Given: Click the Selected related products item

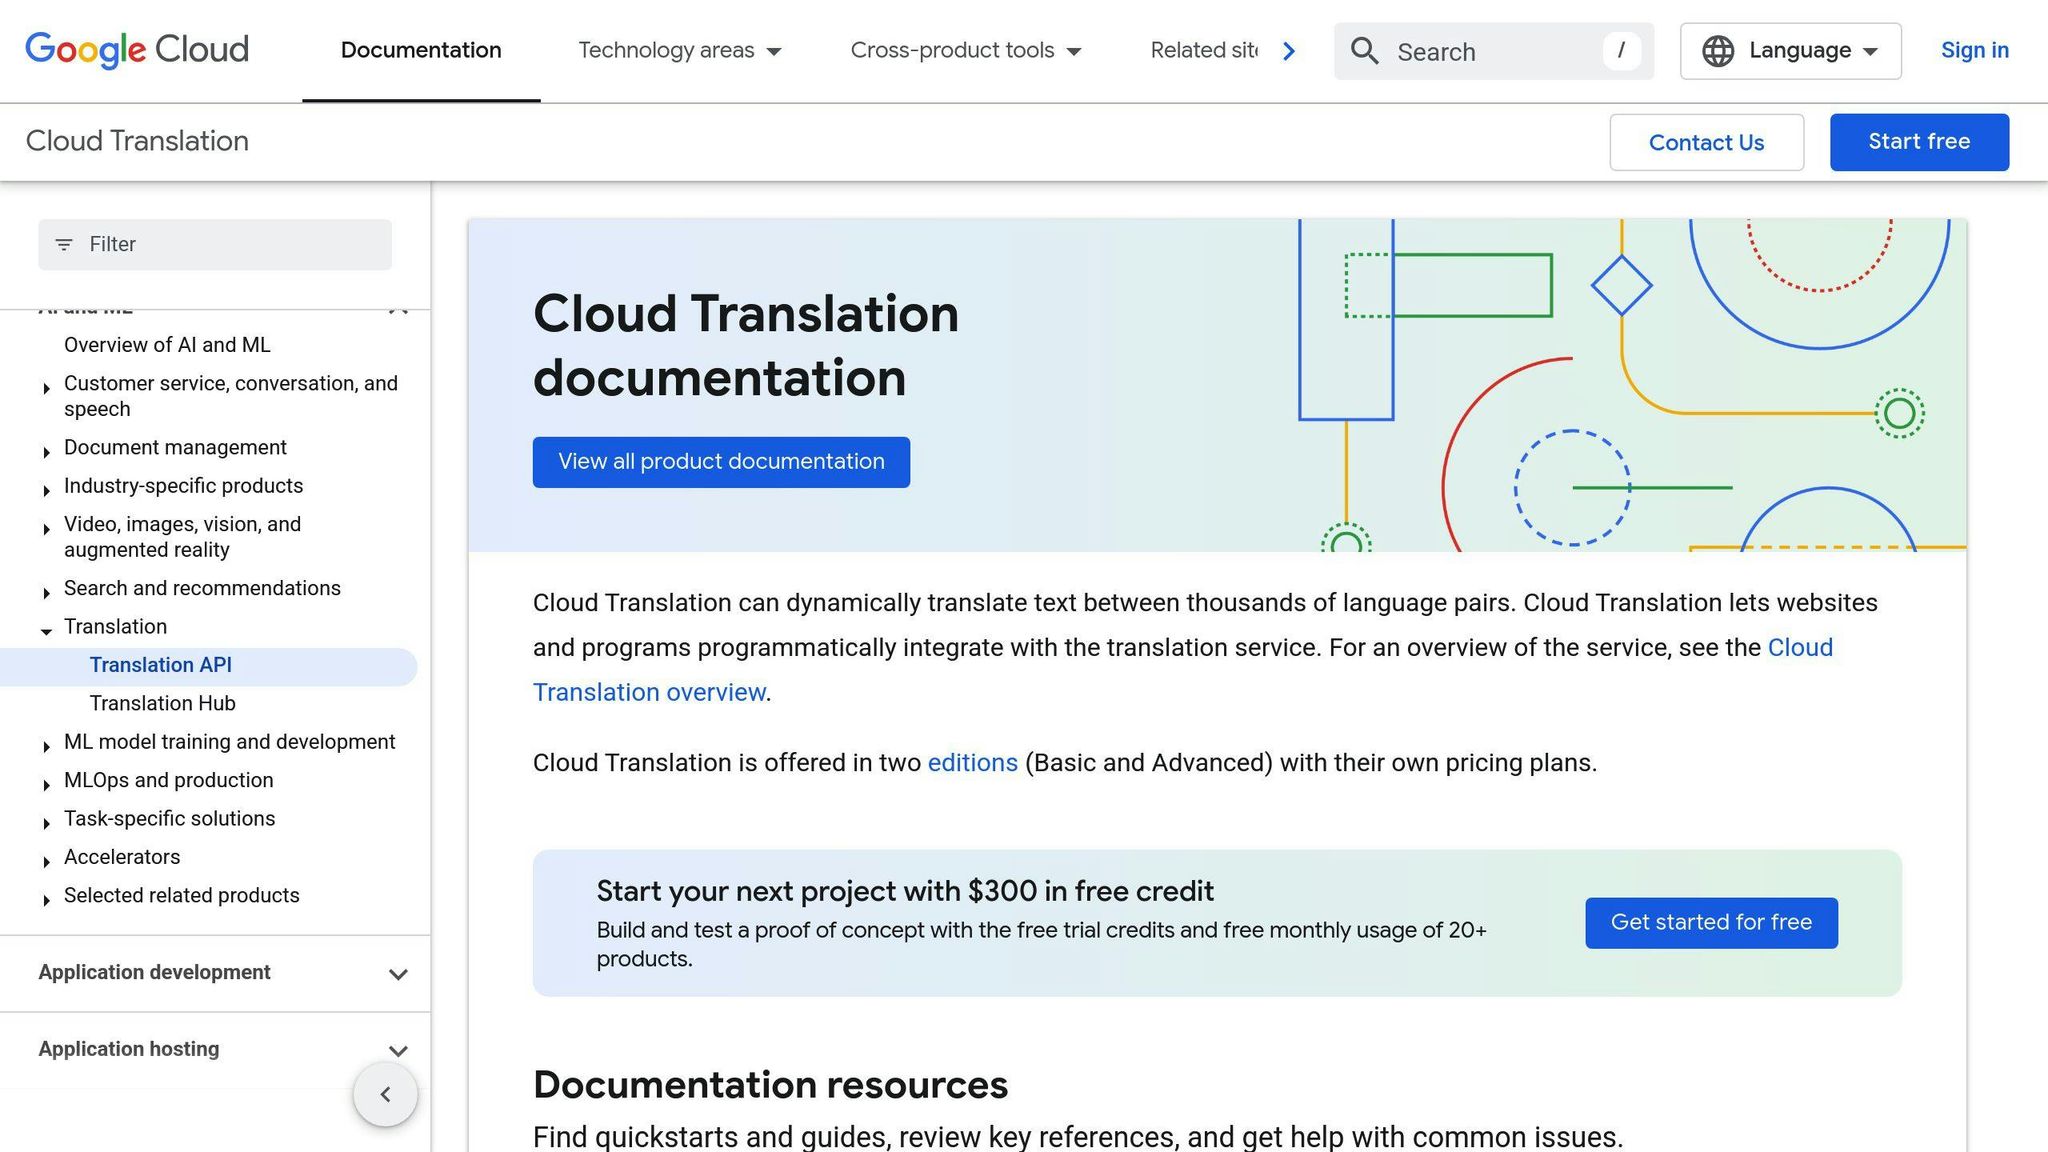Looking at the screenshot, I should click(181, 896).
